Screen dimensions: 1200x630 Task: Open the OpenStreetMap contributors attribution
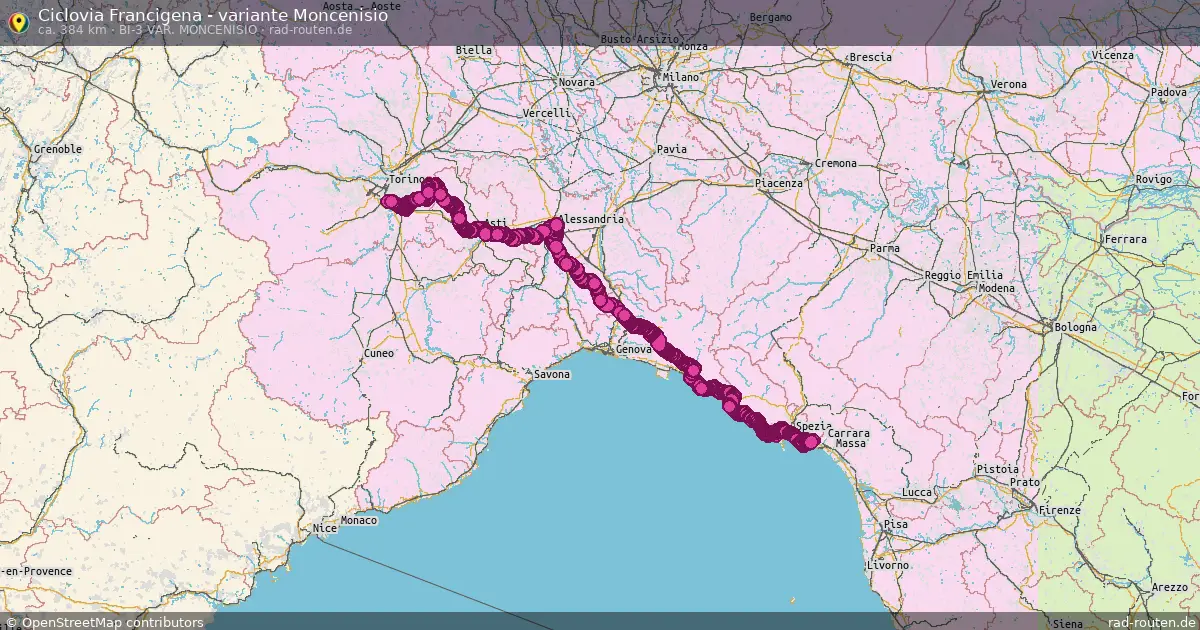[x=103, y=622]
